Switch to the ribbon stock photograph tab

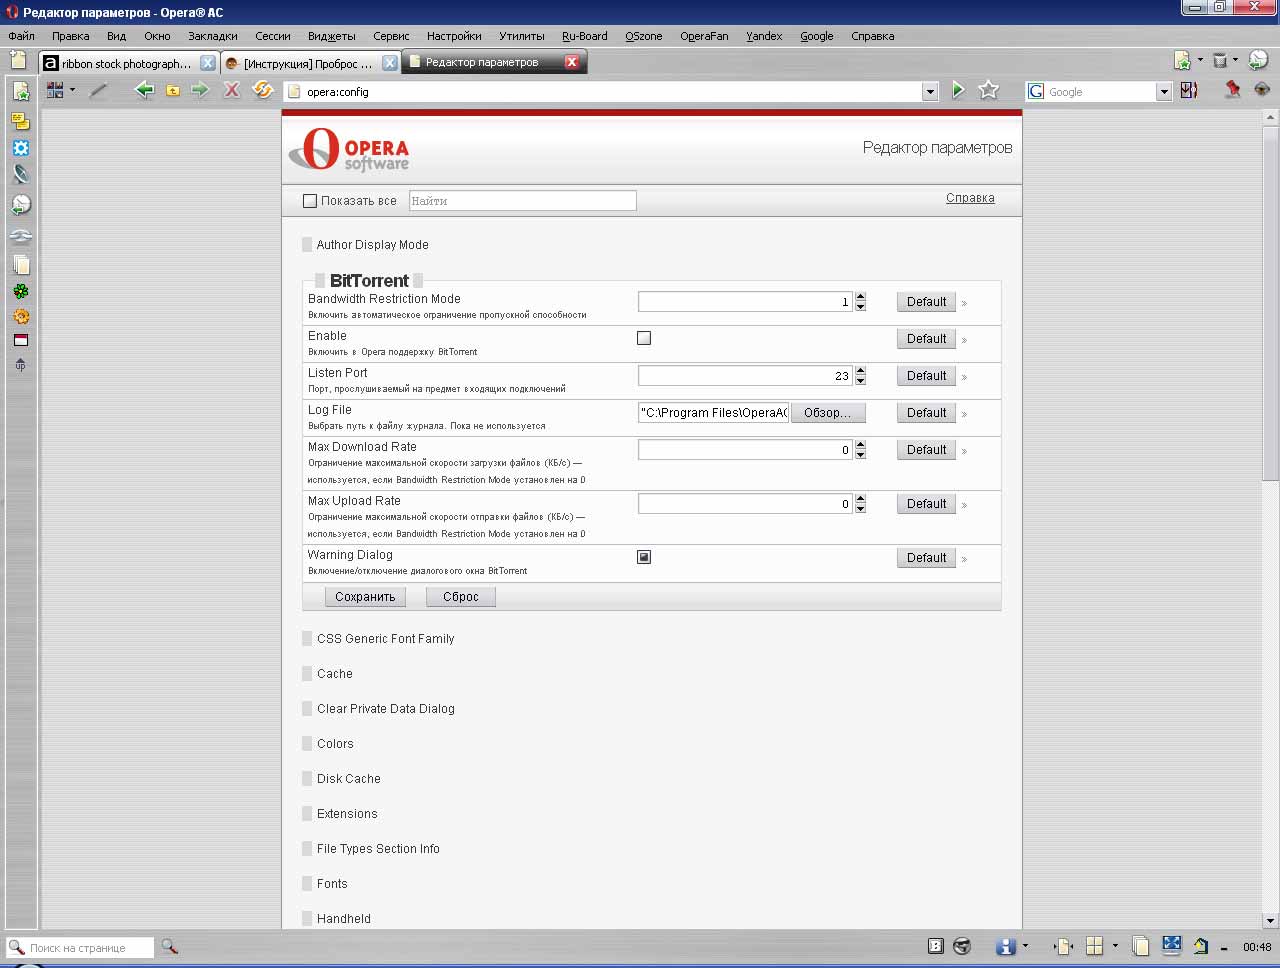[x=125, y=63]
